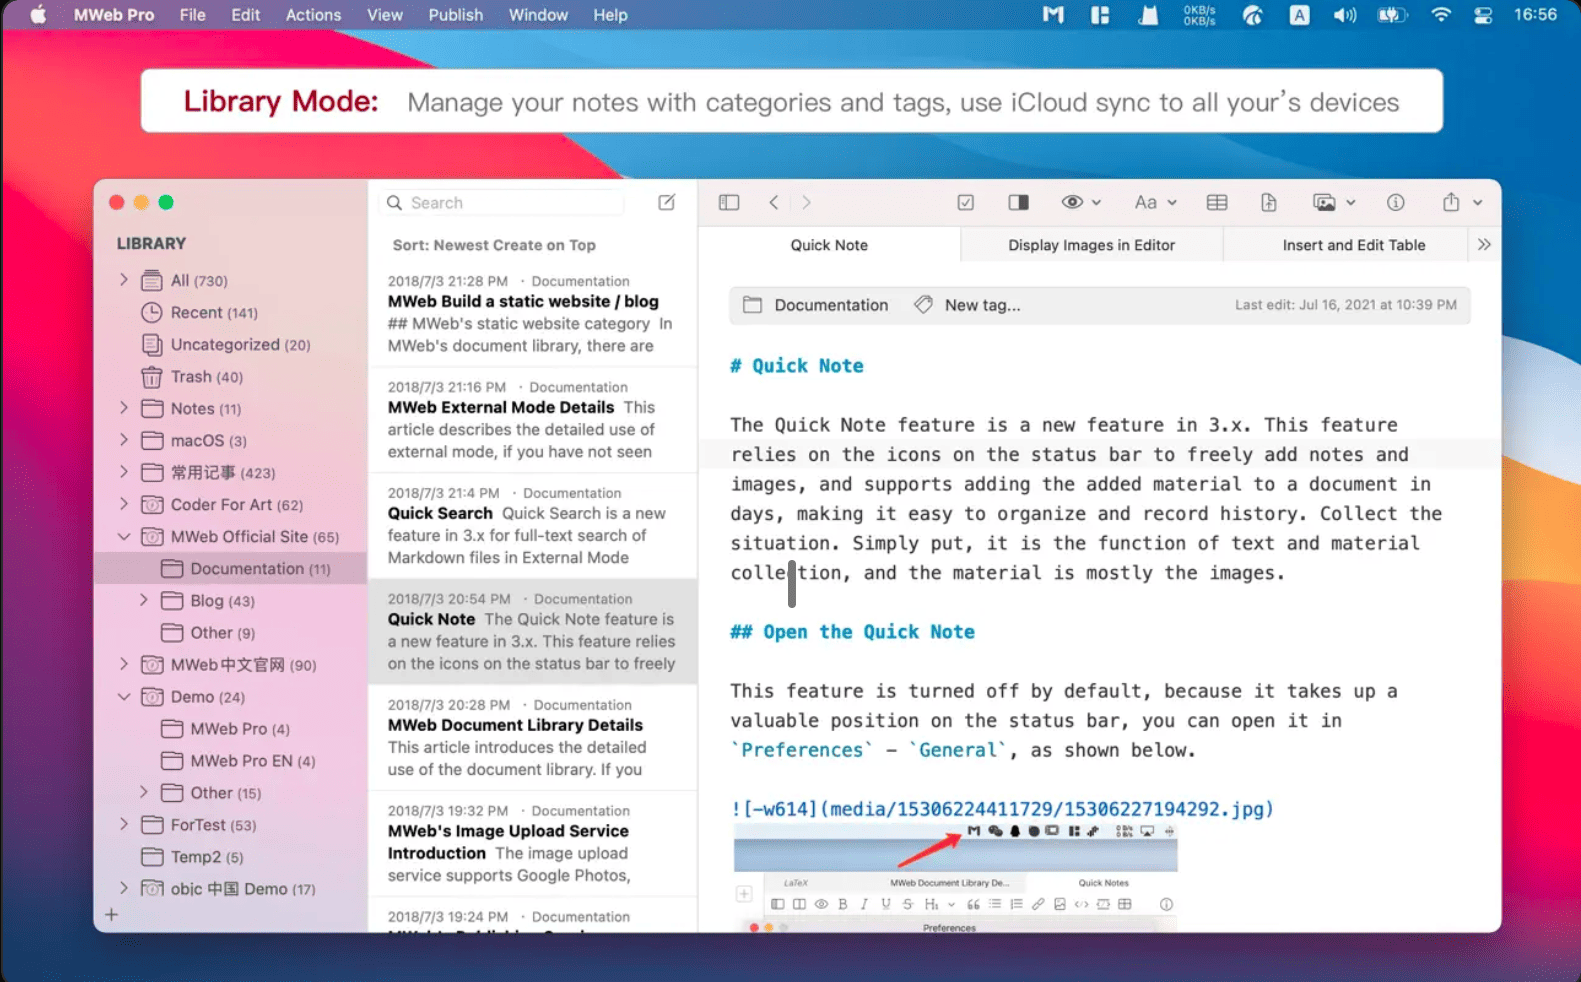Viewport: 1581px width, 982px height.
Task: Open the share menu icon
Action: pos(1461,202)
